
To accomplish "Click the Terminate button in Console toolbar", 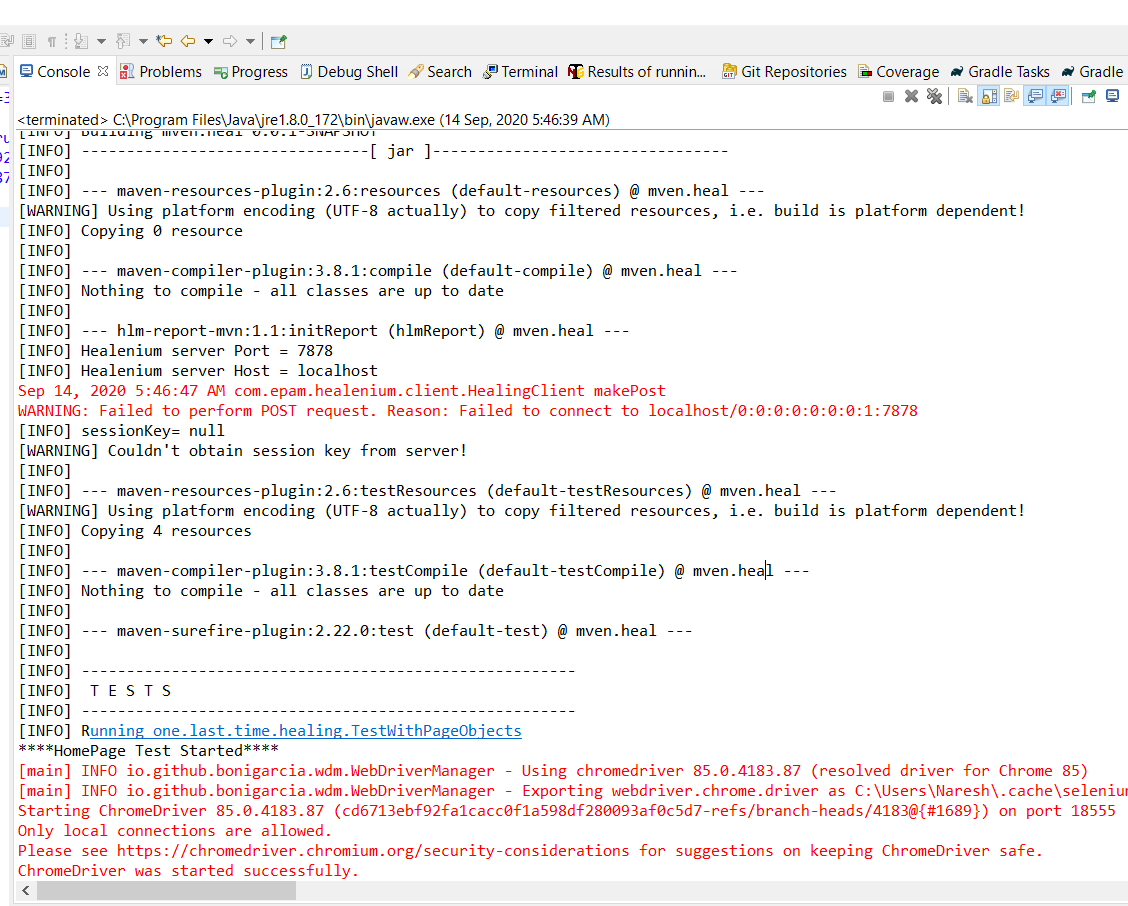I will point(888,96).
